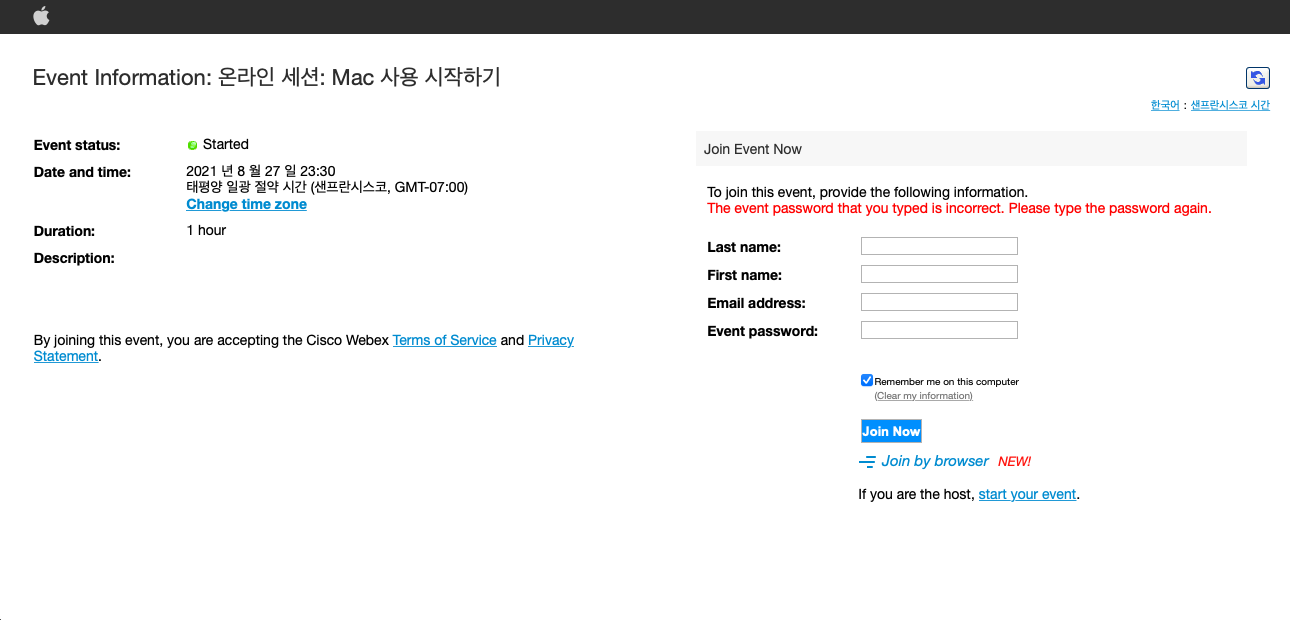The width and height of the screenshot is (1290, 620).
Task: Open the Privacy Statement link
Action: click(x=550, y=340)
